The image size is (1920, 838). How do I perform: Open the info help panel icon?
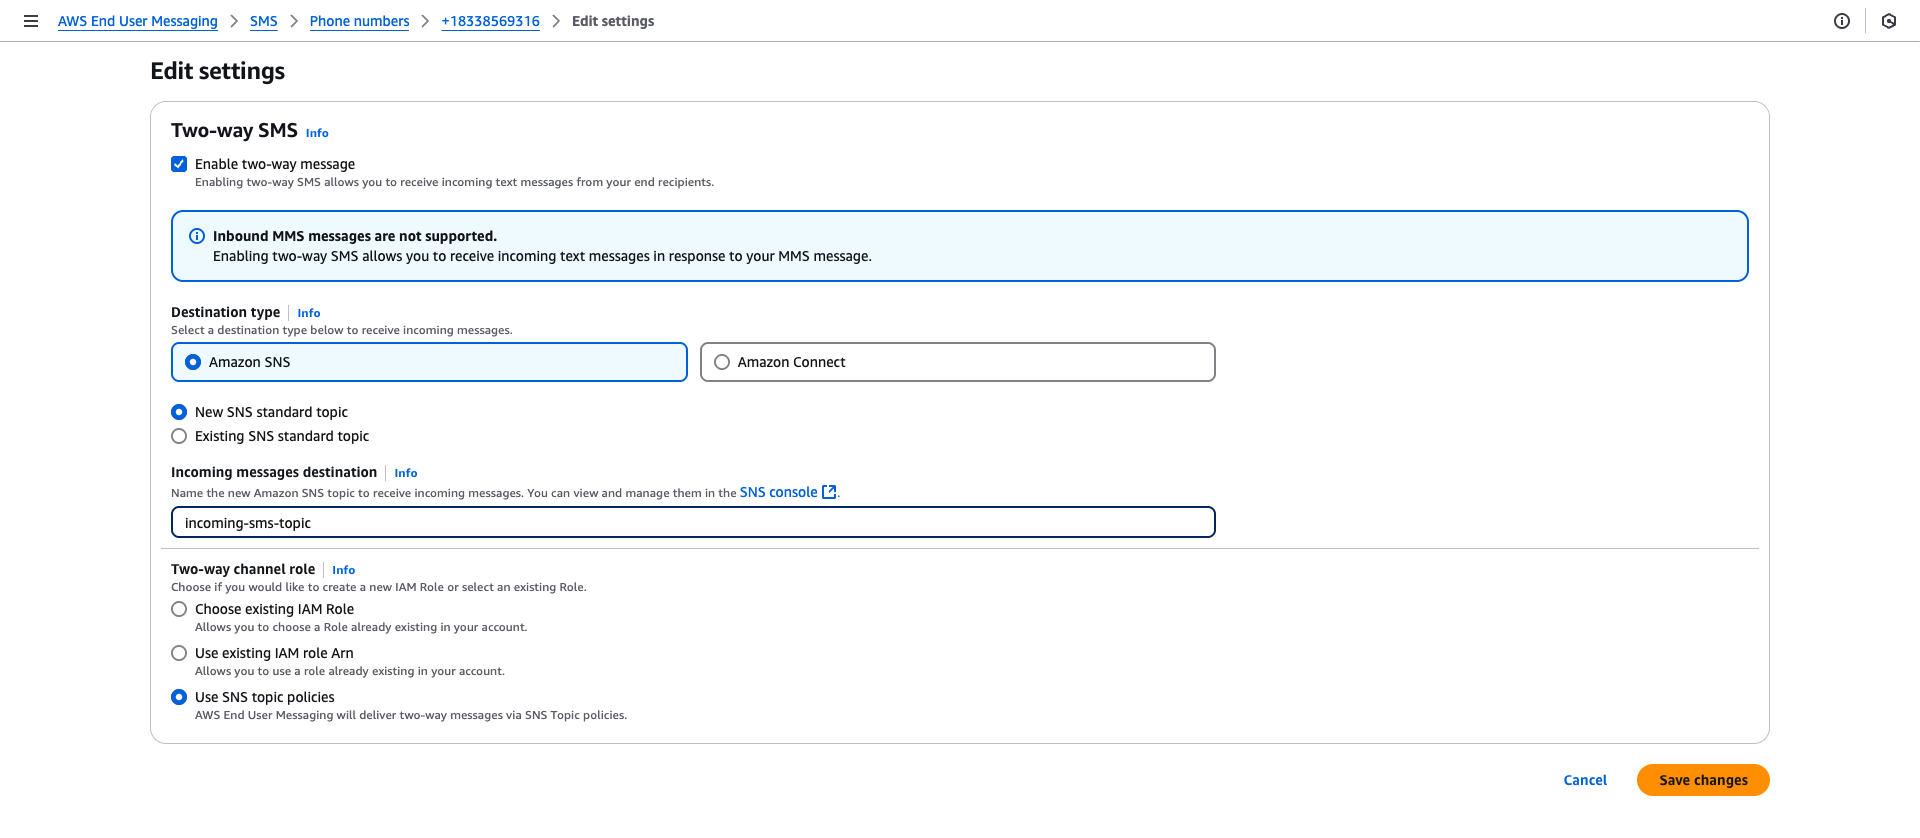(x=1842, y=21)
